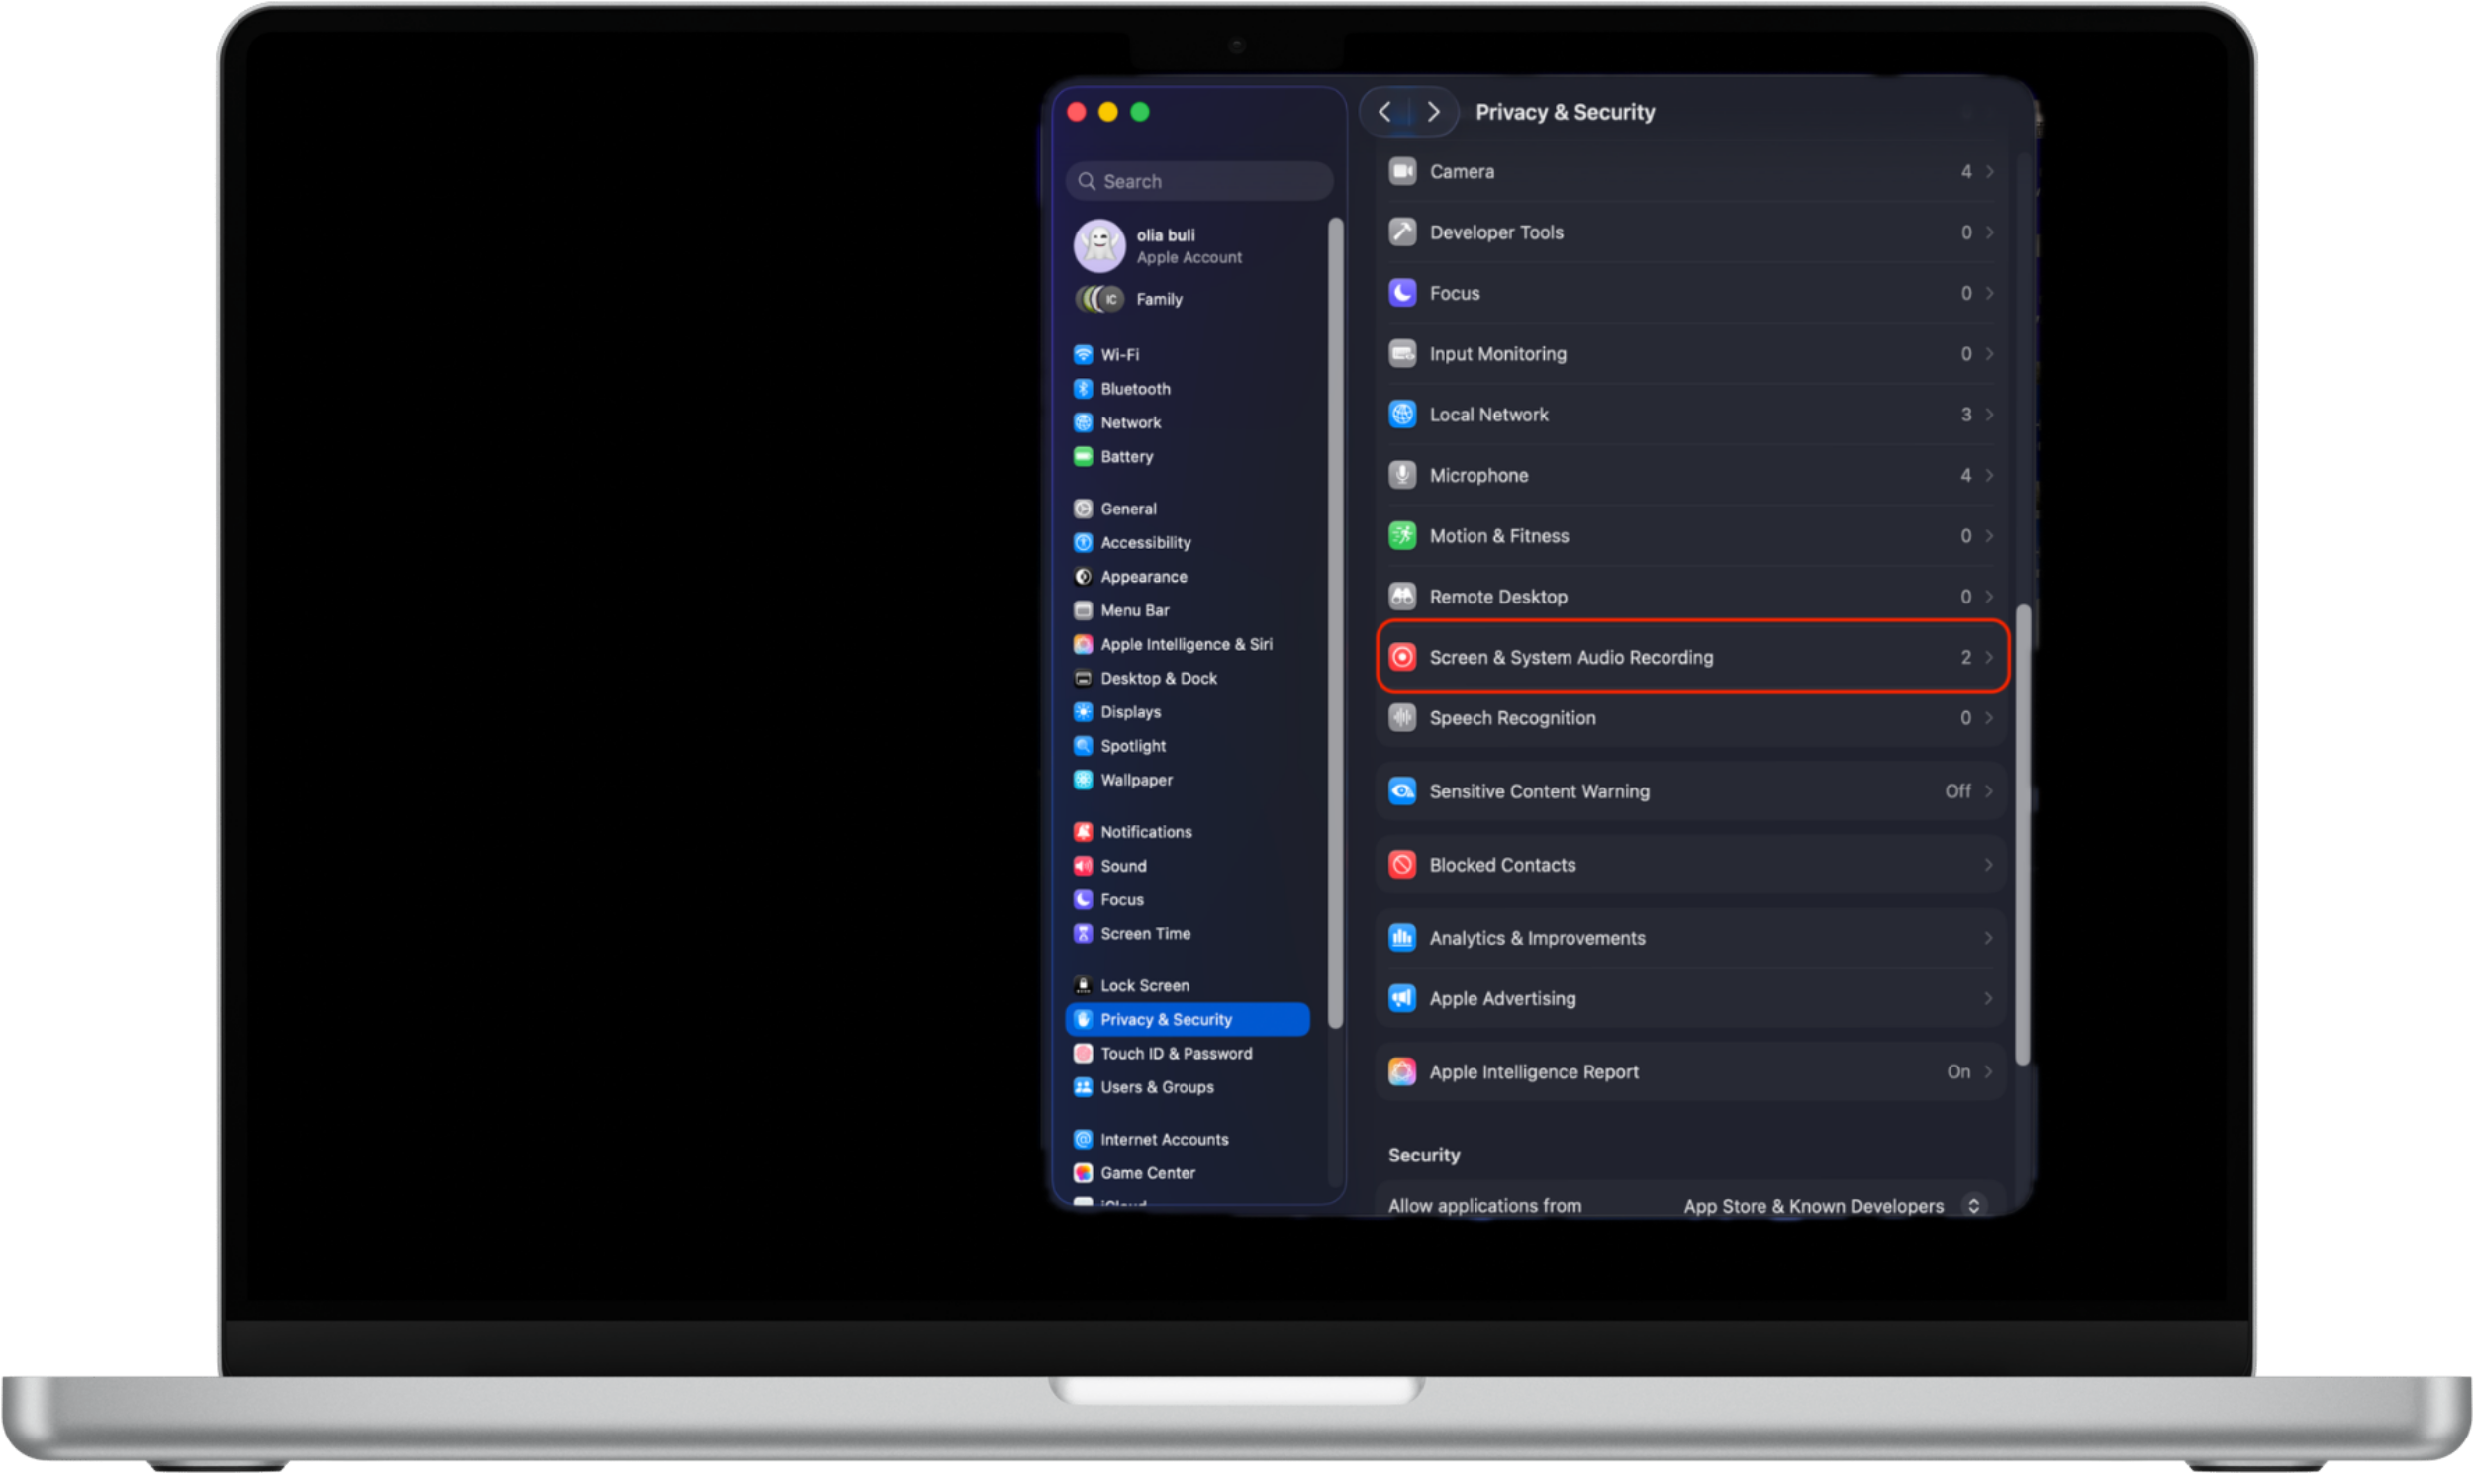The width and height of the screenshot is (2474, 1484).
Task: Click the Local Network globe icon
Action: [x=1403, y=414]
